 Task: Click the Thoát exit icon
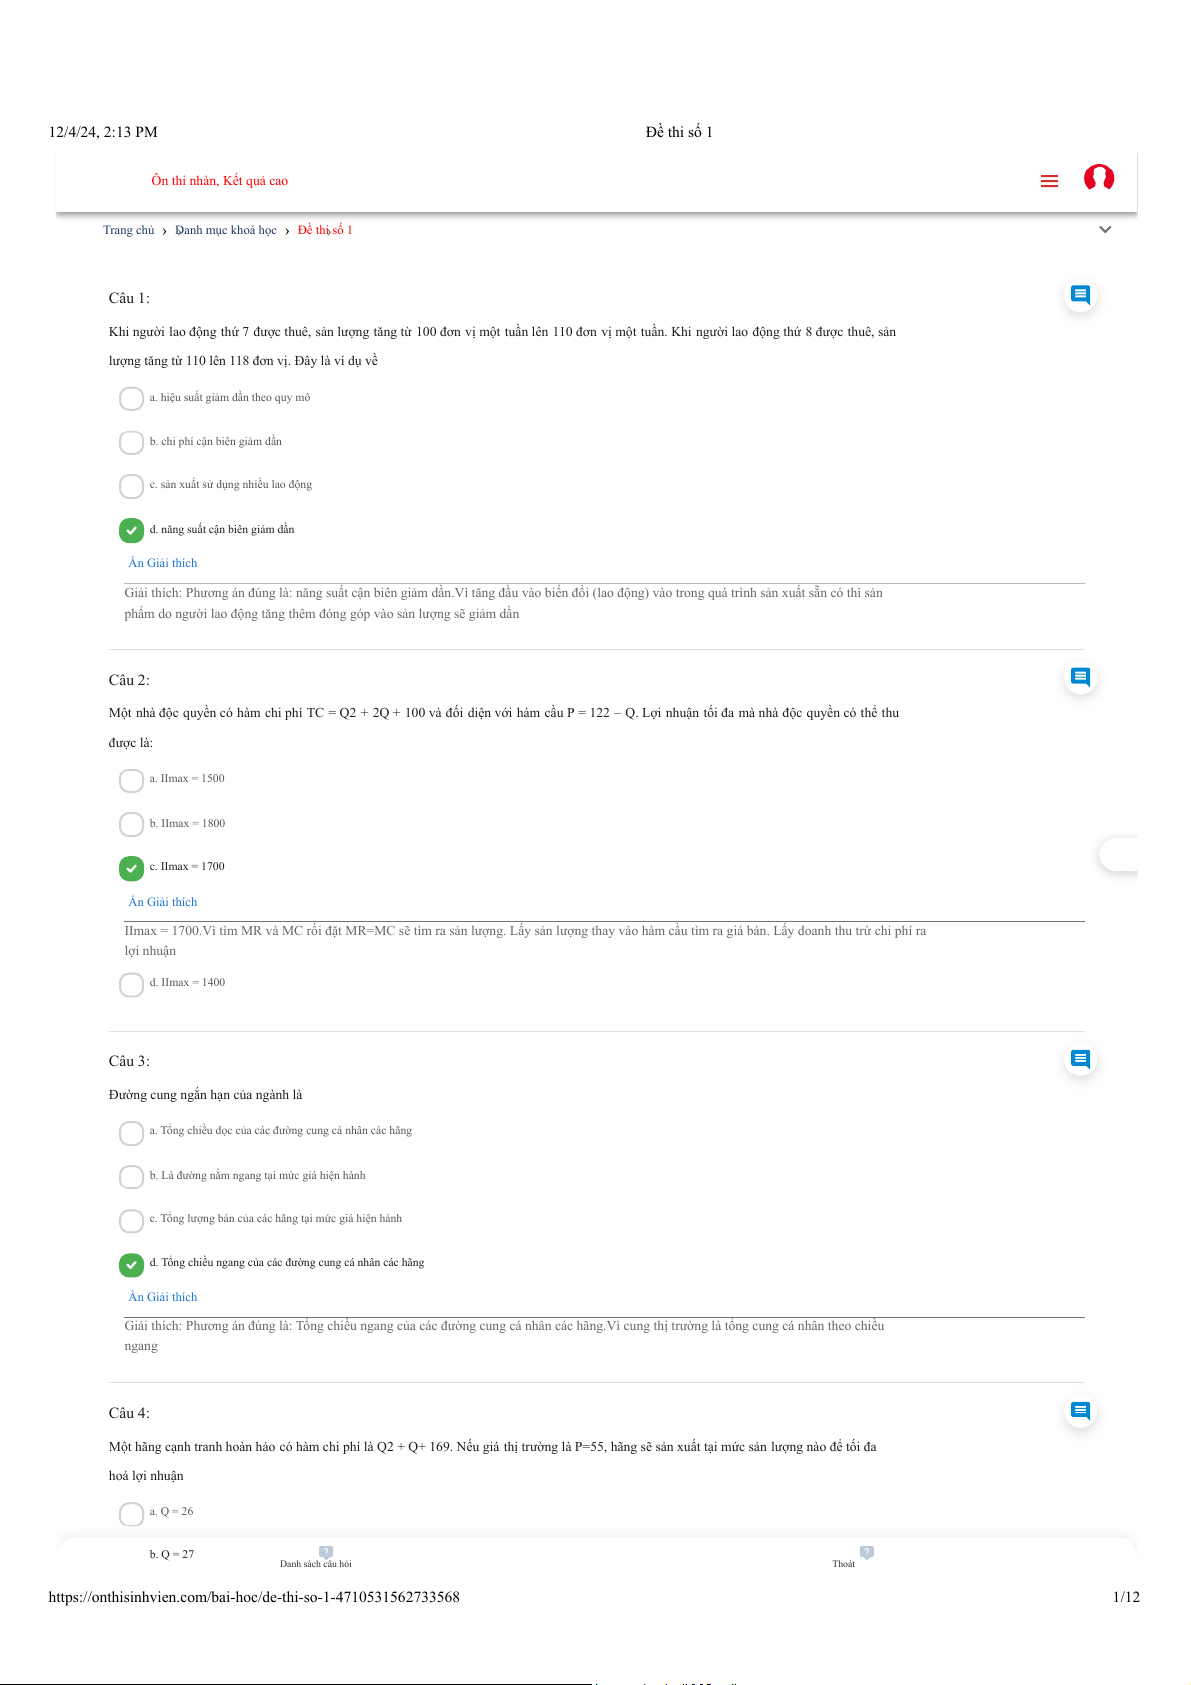(x=866, y=1552)
